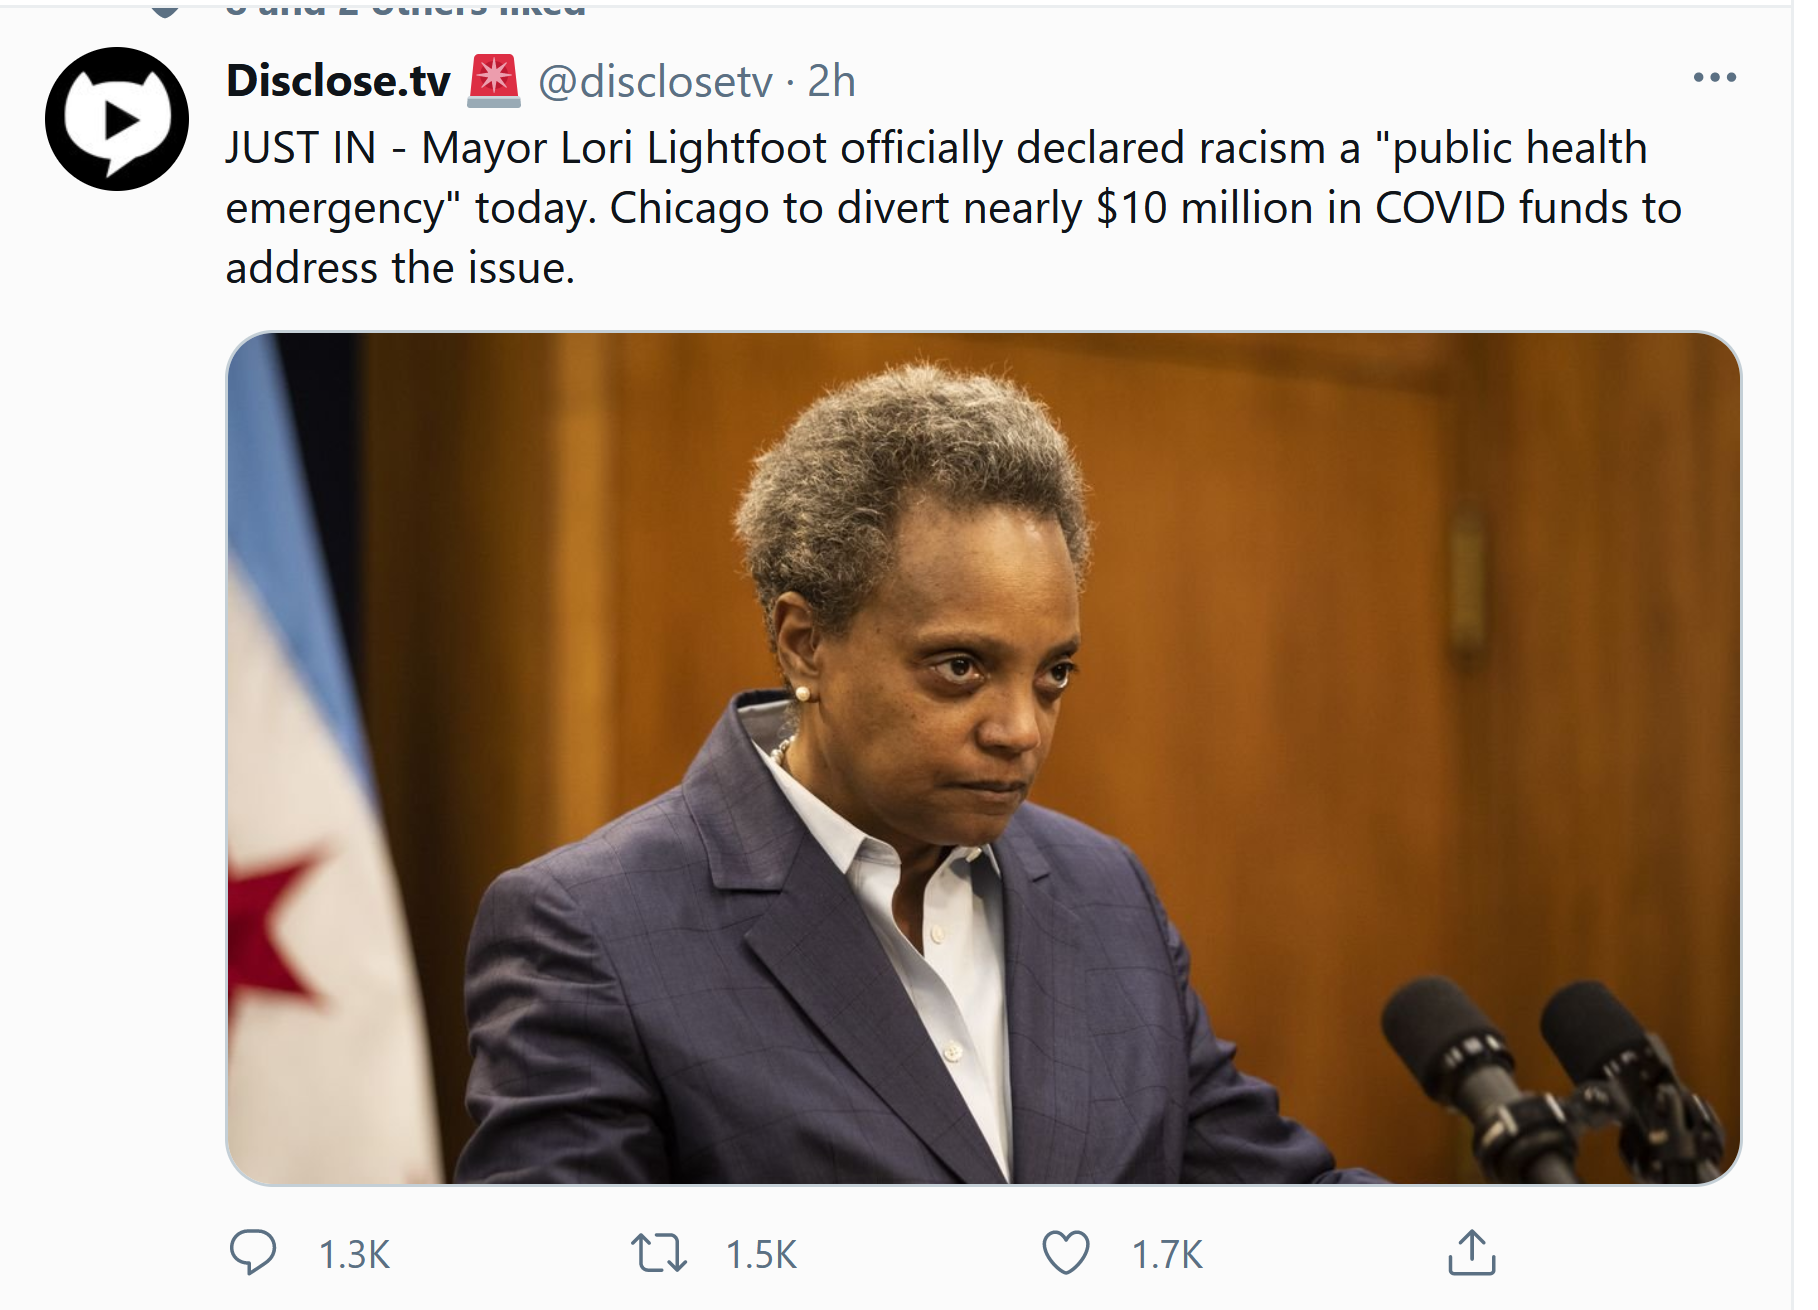Expand the three-dot more options menu
This screenshot has width=1818, height=1310.
pyautogui.click(x=1714, y=77)
